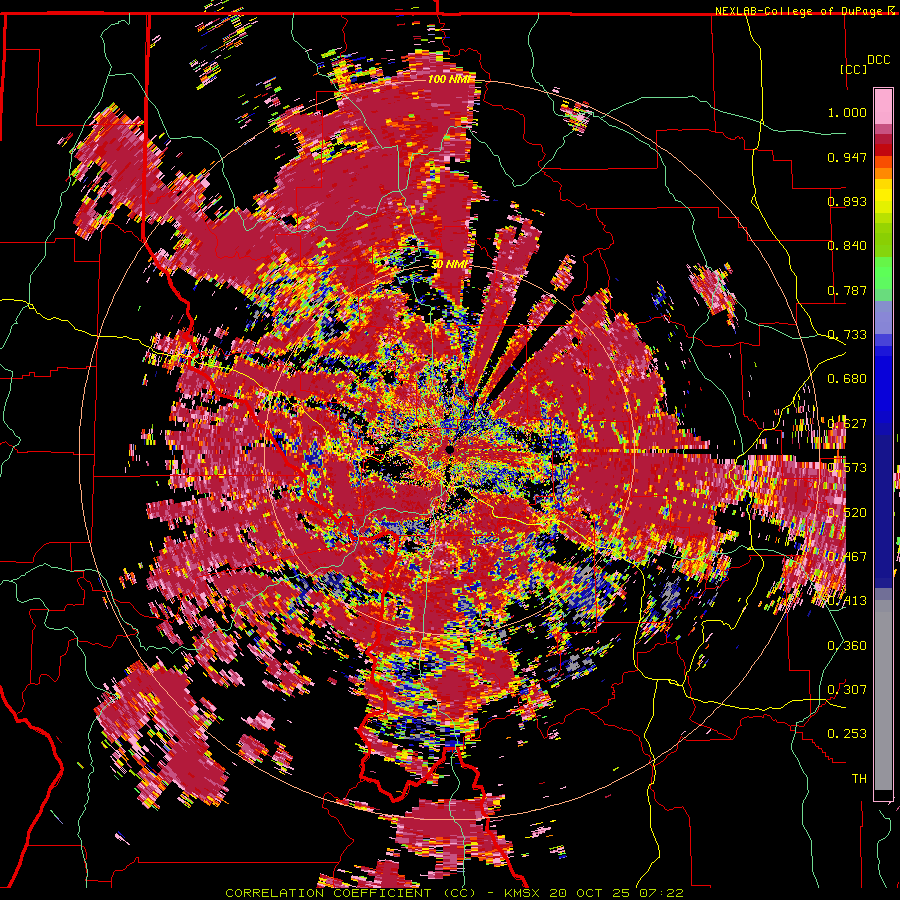
Task: Pick the light pink top color bar segment
Action: [883, 107]
